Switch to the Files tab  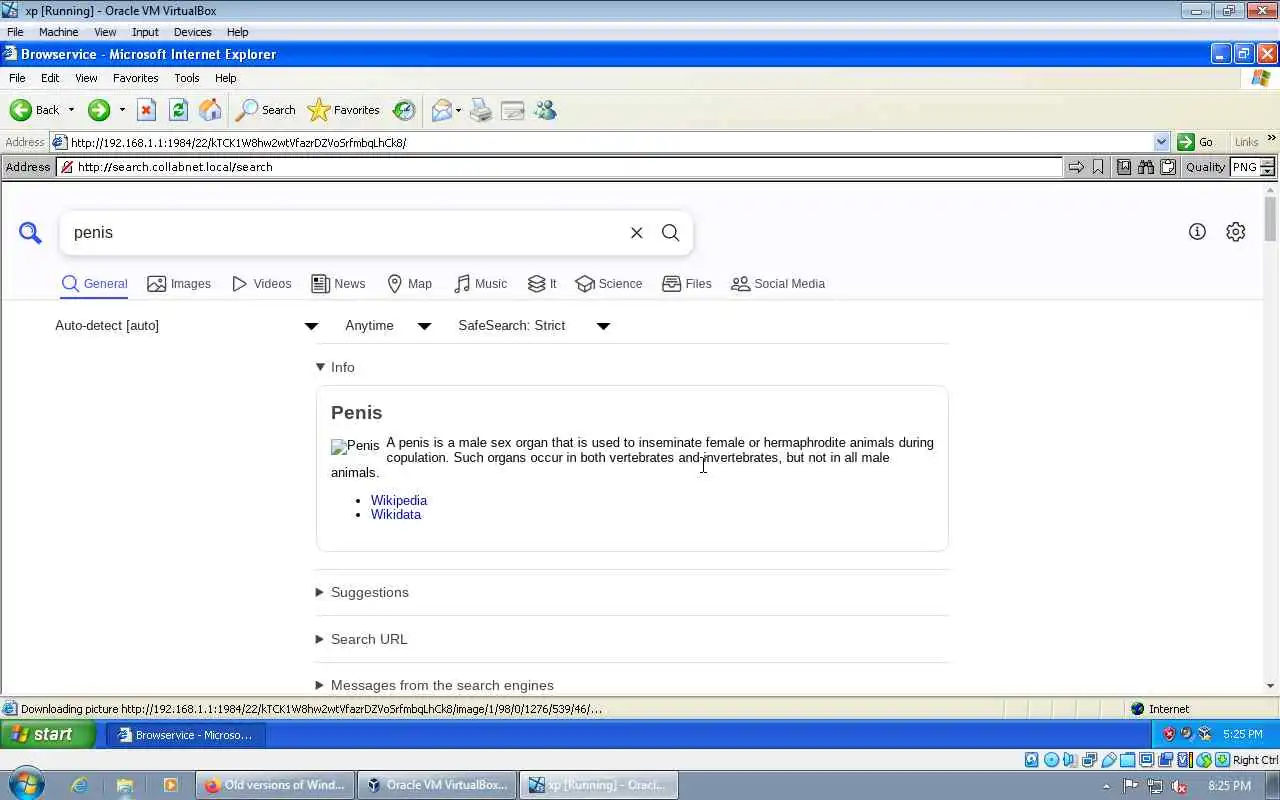pos(687,284)
